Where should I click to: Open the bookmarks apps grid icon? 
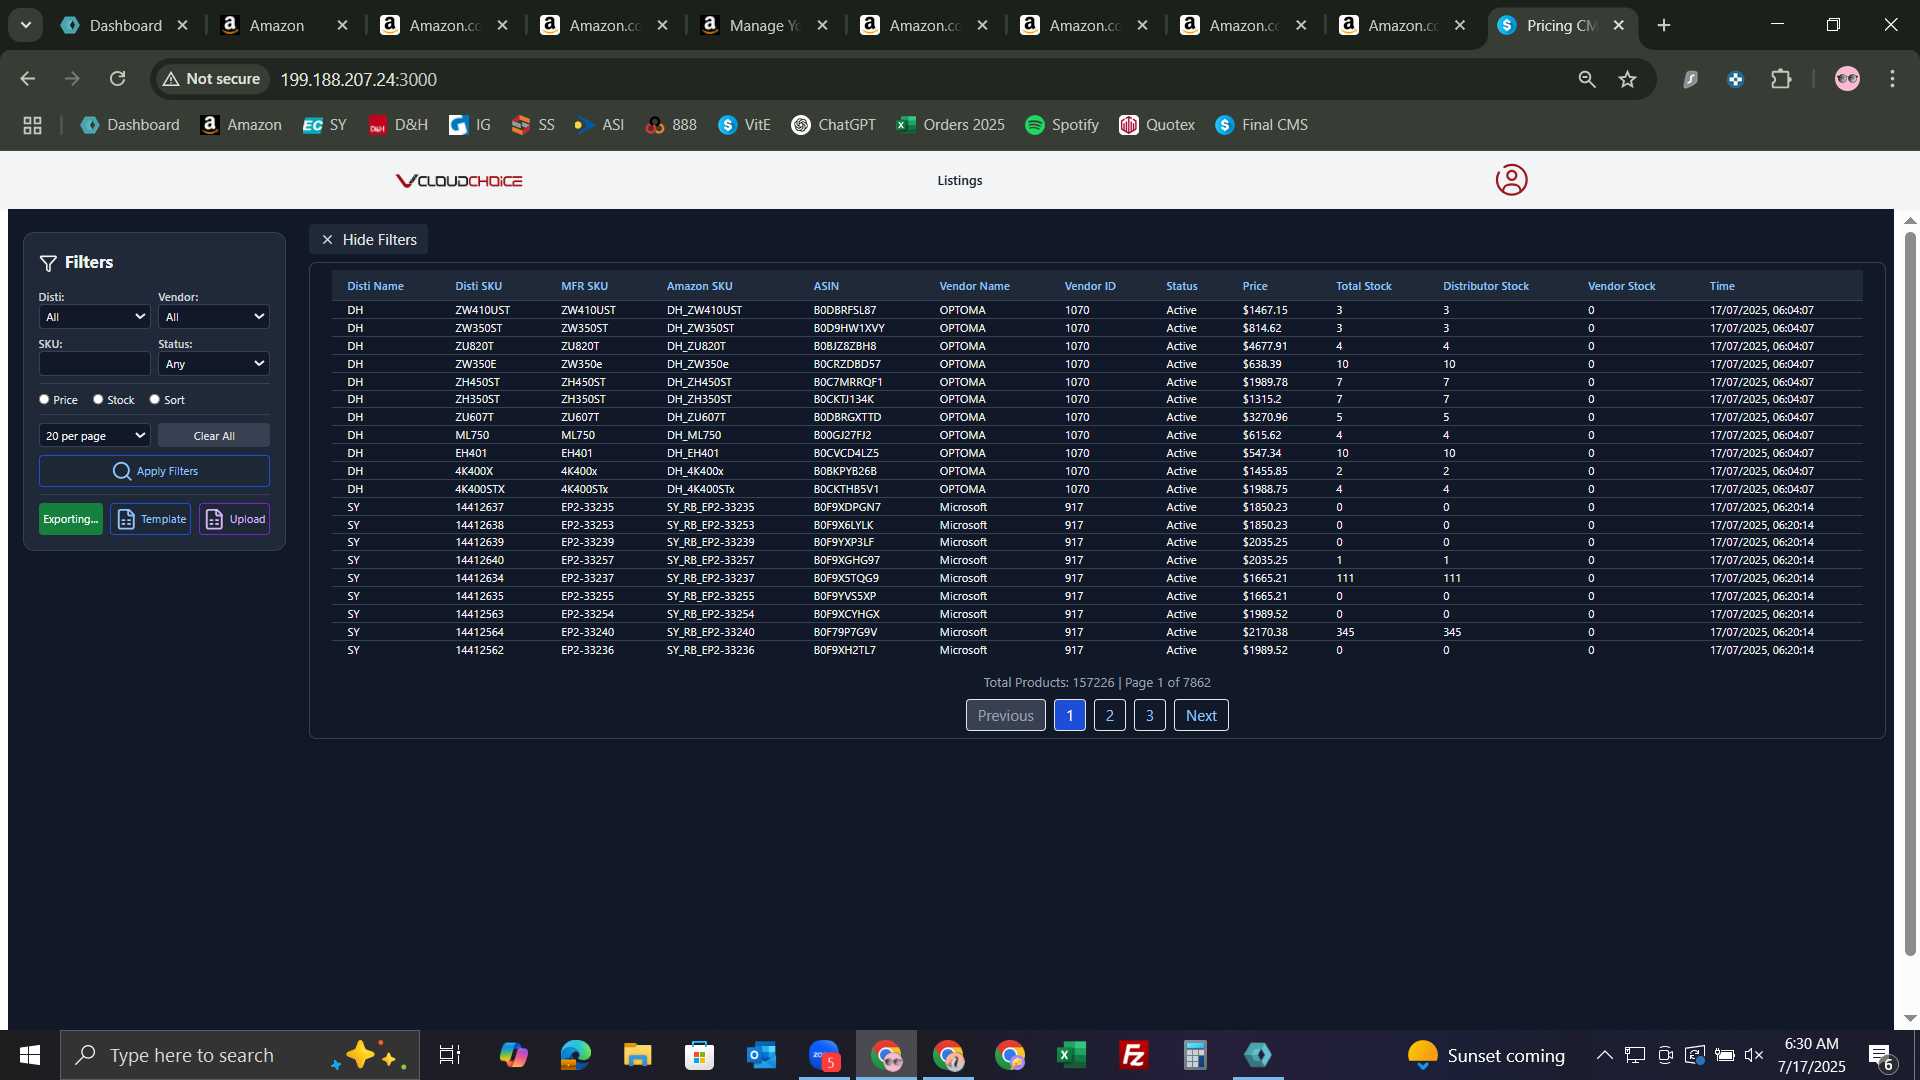click(x=32, y=125)
